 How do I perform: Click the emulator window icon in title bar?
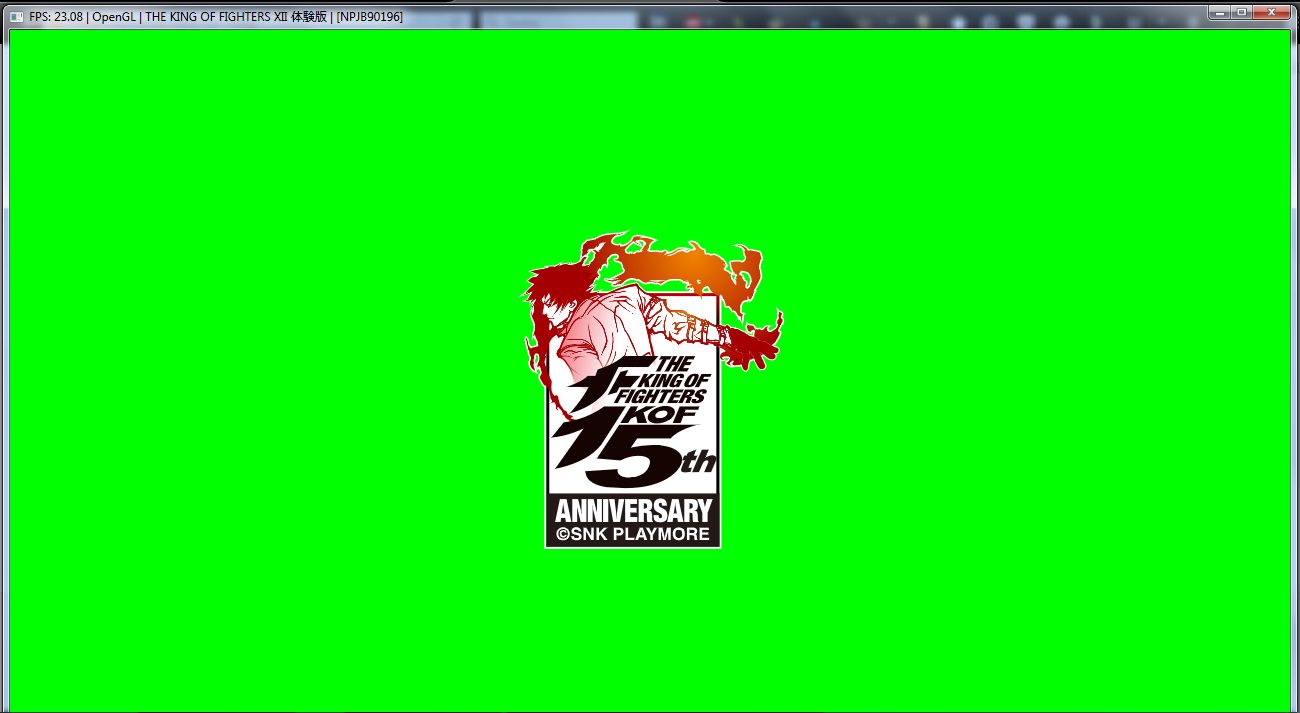coord(17,17)
